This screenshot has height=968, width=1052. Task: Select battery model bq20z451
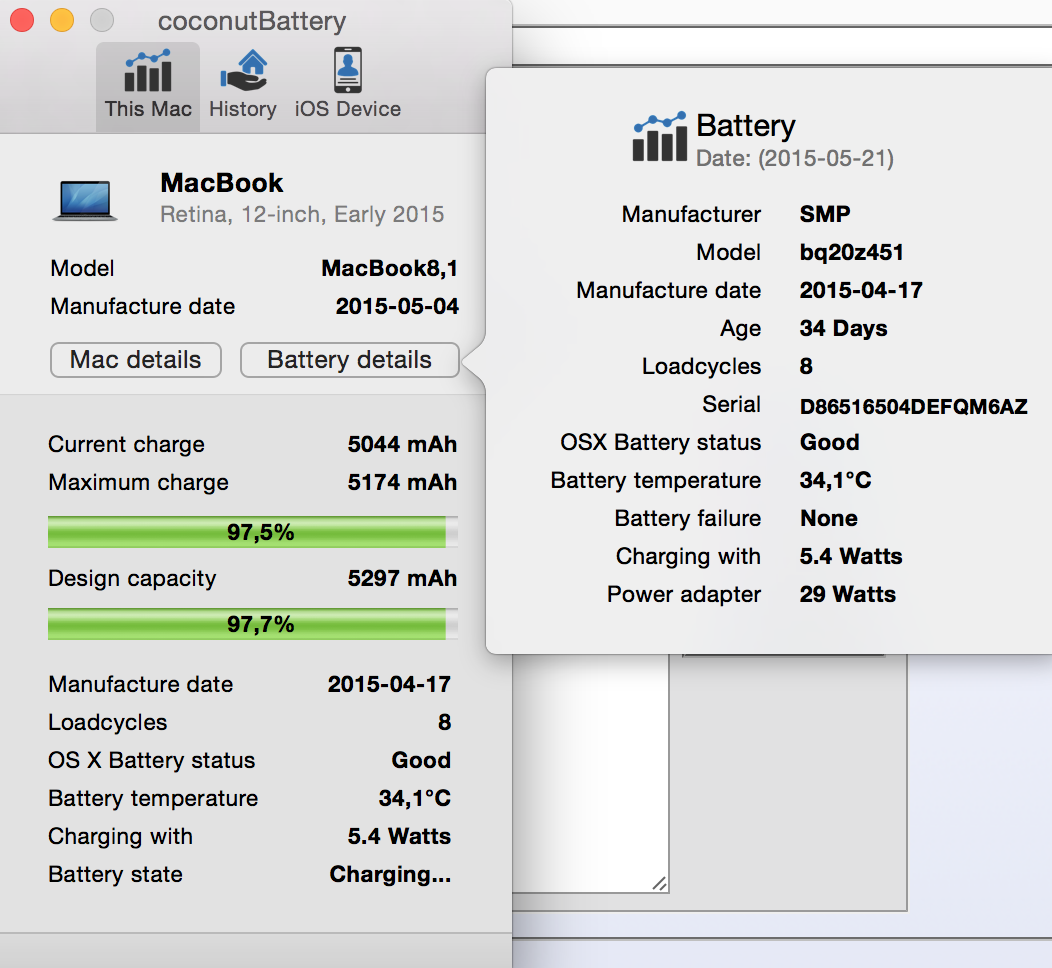point(851,252)
